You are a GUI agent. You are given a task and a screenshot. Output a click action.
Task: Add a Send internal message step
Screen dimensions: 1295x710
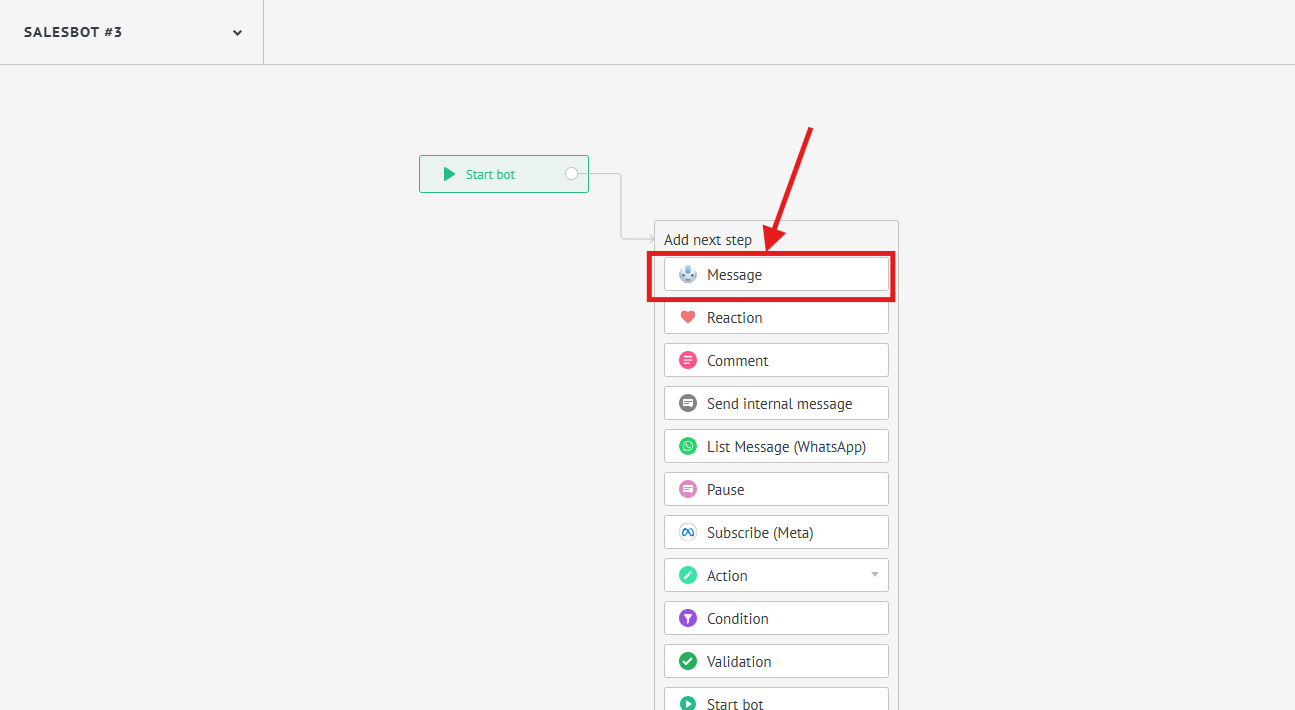(x=779, y=403)
